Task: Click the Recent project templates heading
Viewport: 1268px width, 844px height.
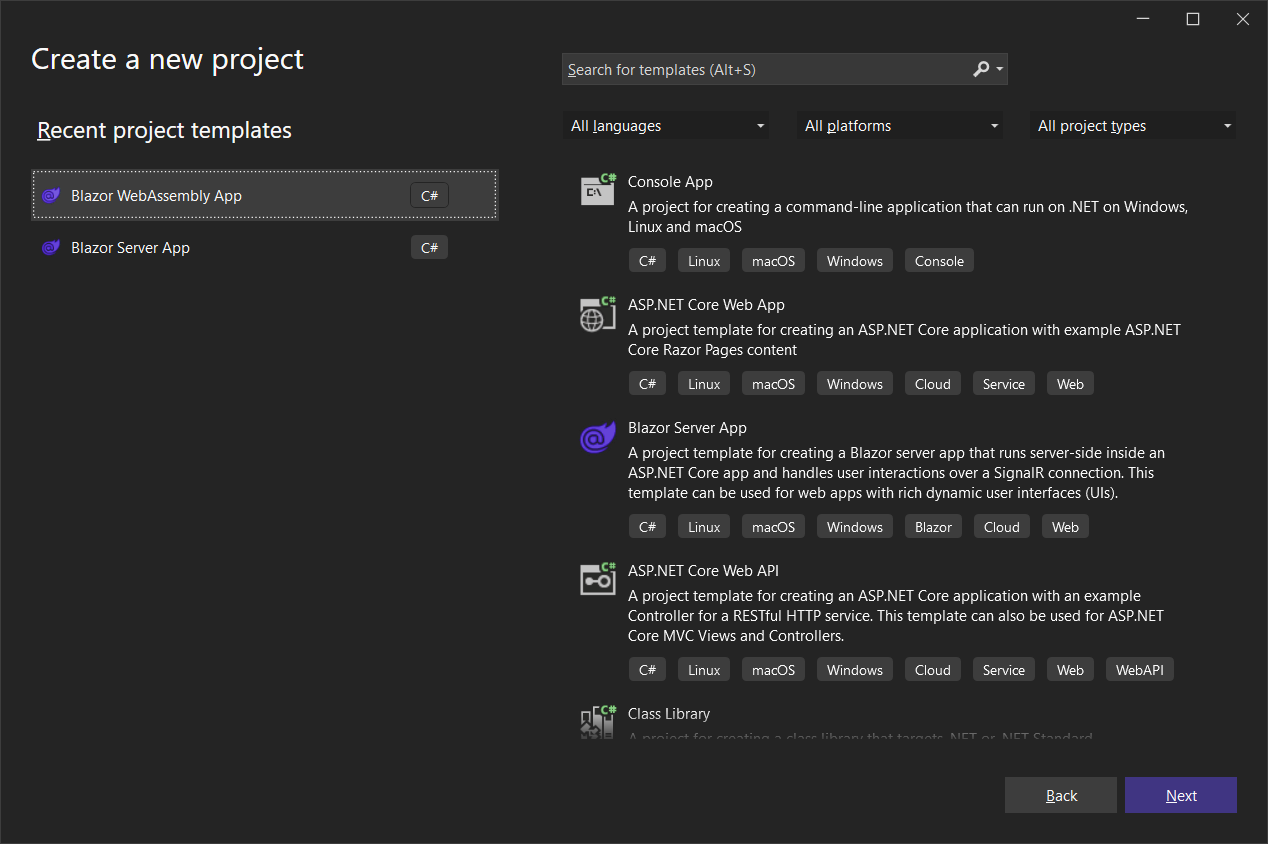Action: [x=164, y=130]
